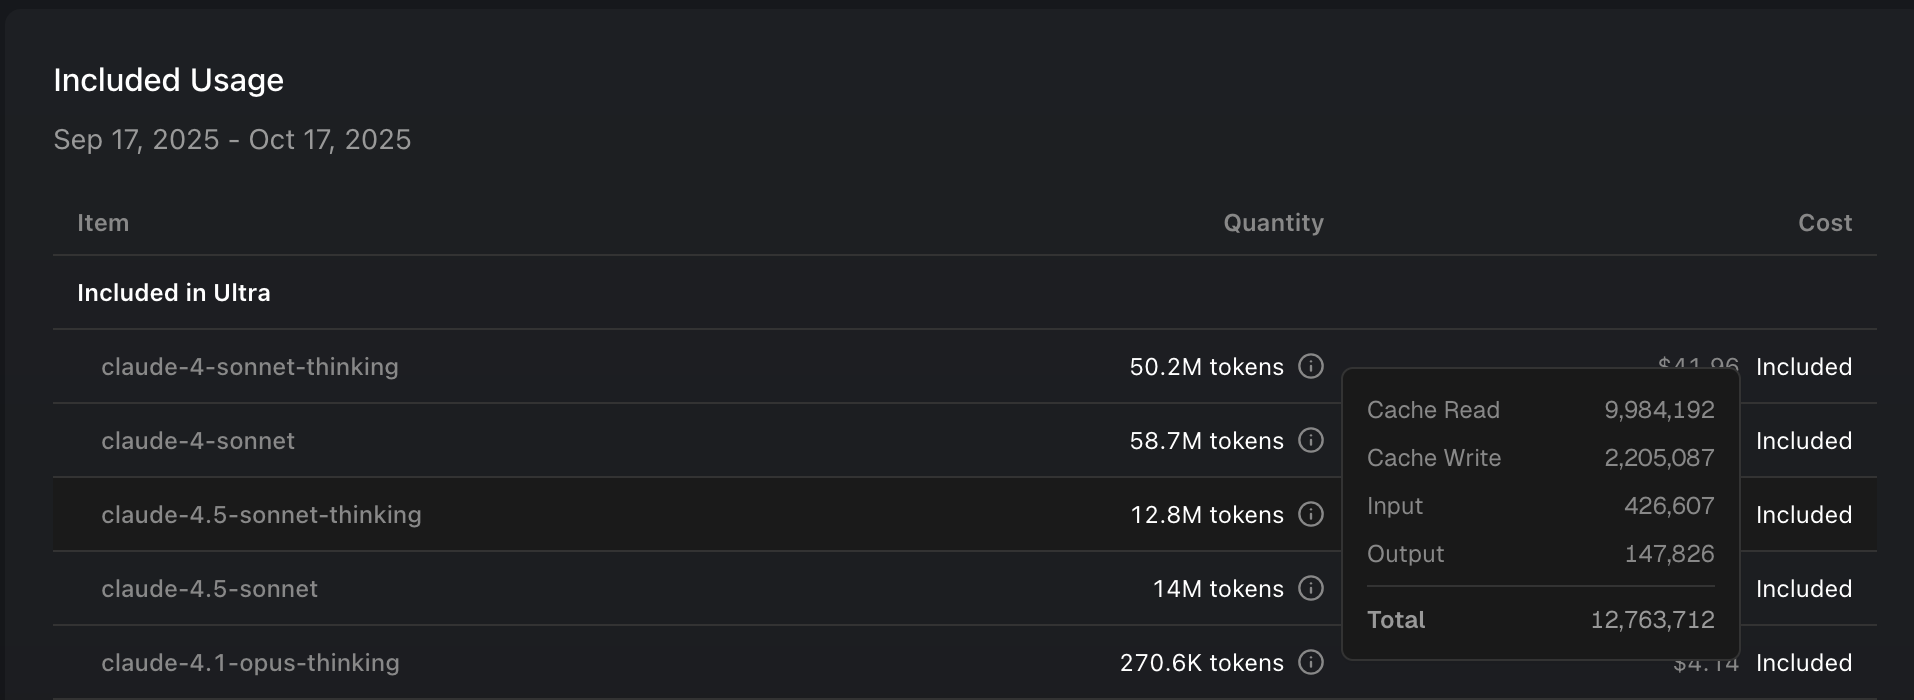The width and height of the screenshot is (1914, 700).
Task: Click info icon beside 58.7M tokens
Action: (x=1310, y=441)
